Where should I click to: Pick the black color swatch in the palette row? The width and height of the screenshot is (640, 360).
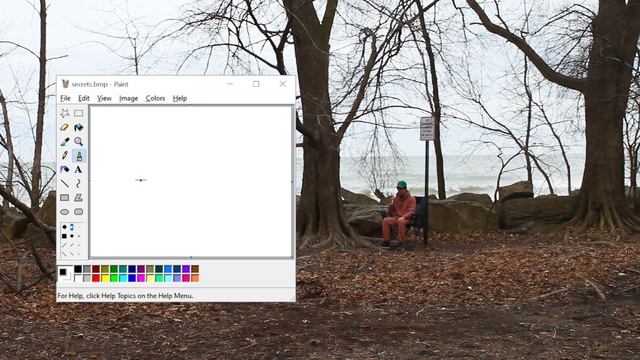(x=78, y=269)
